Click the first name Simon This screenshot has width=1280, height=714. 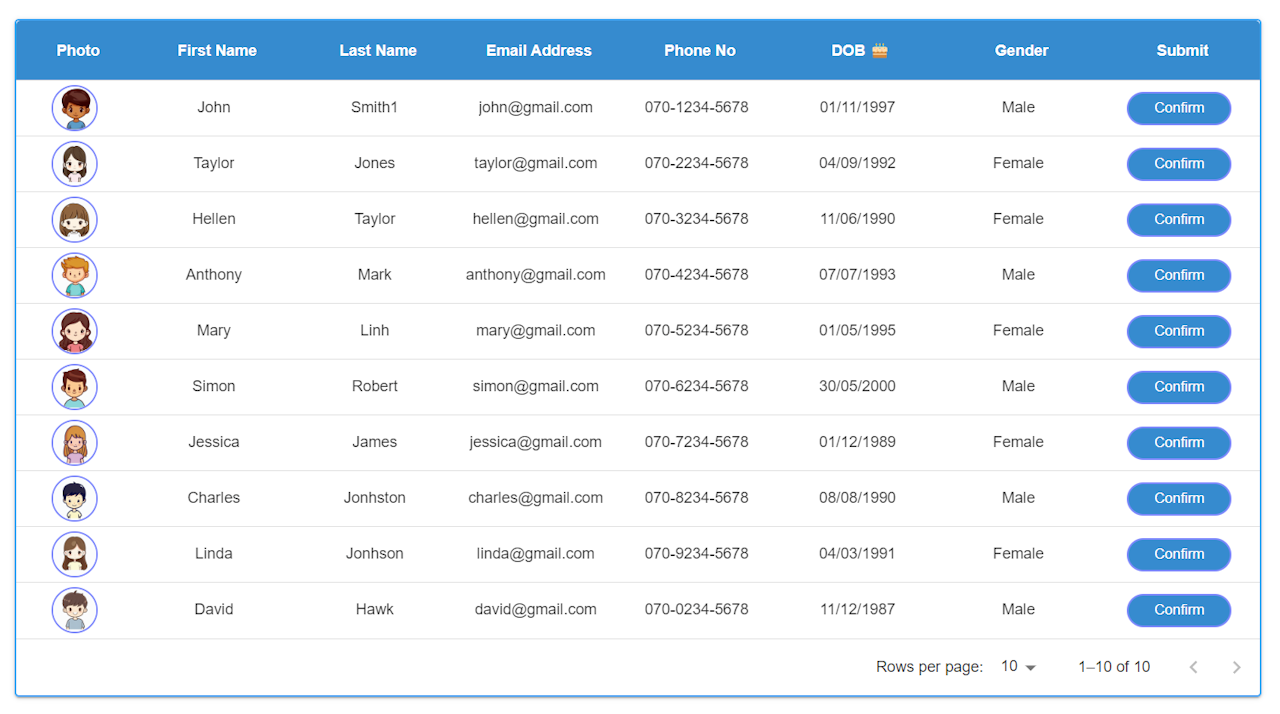(214, 386)
